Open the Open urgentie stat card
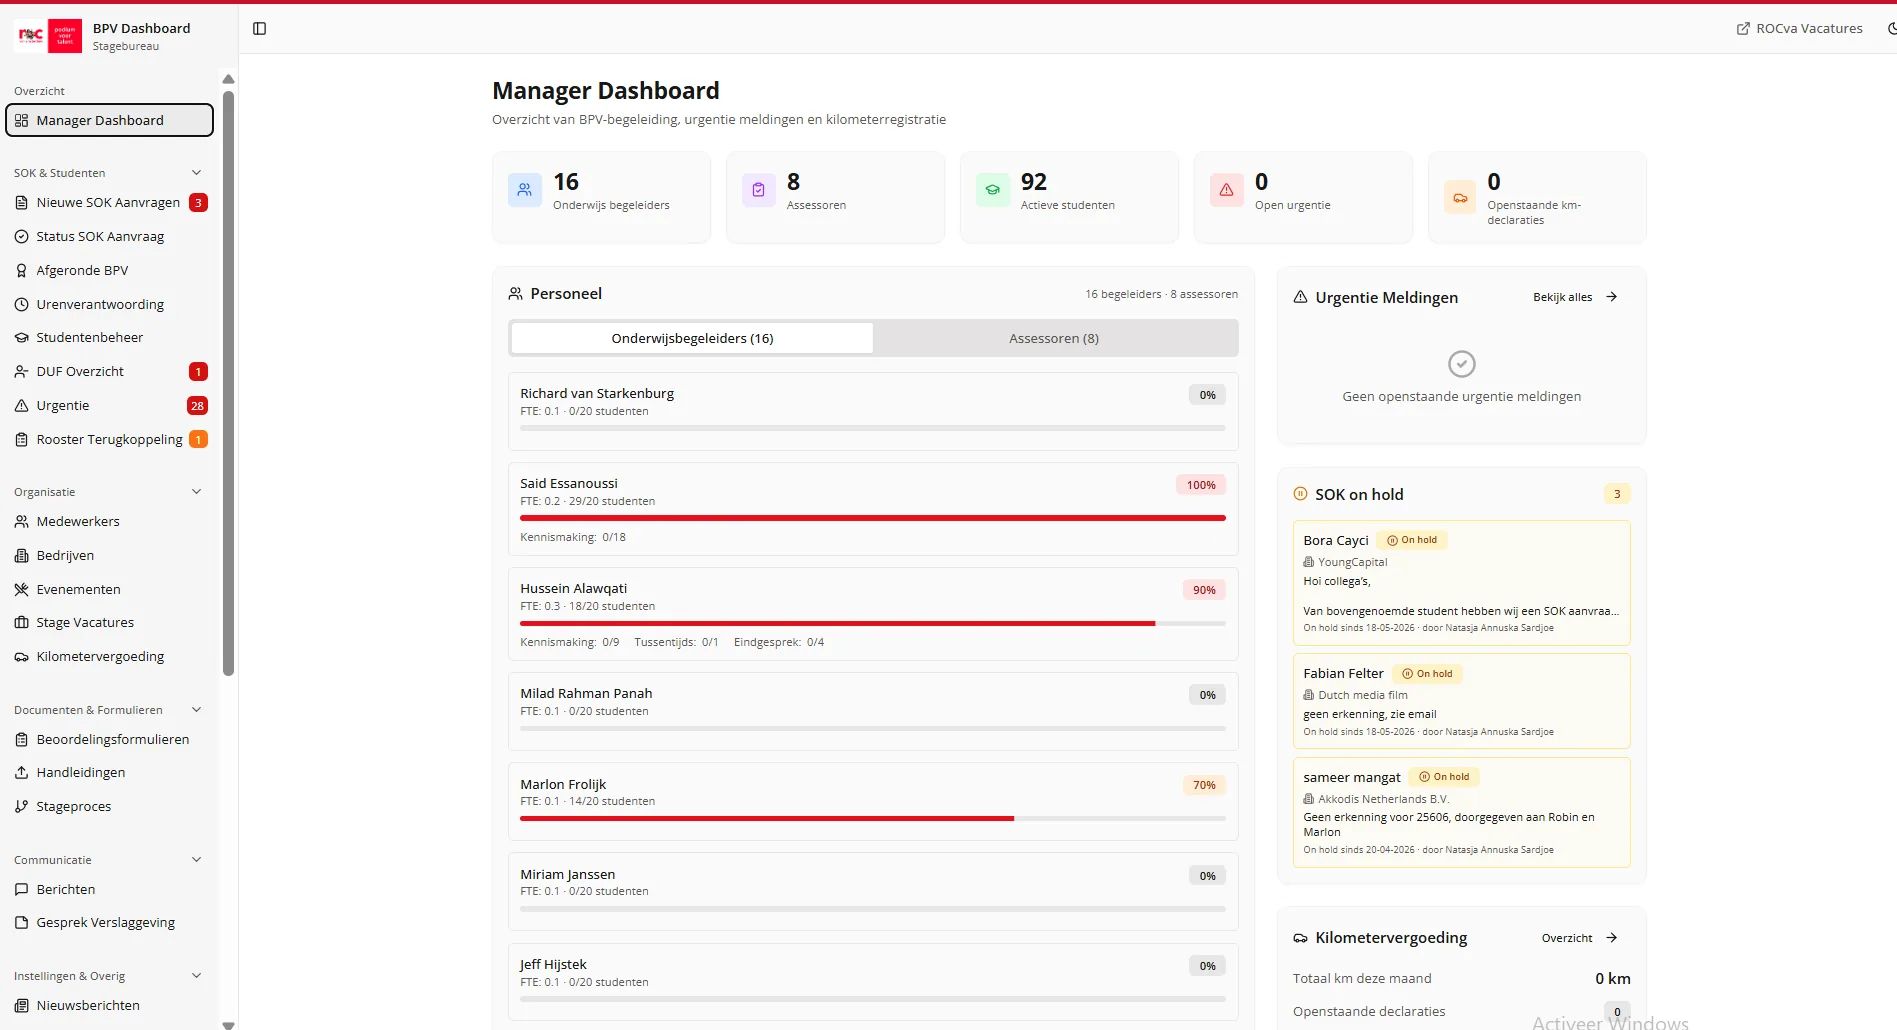Viewport: 1897px width, 1030px height. click(1303, 197)
